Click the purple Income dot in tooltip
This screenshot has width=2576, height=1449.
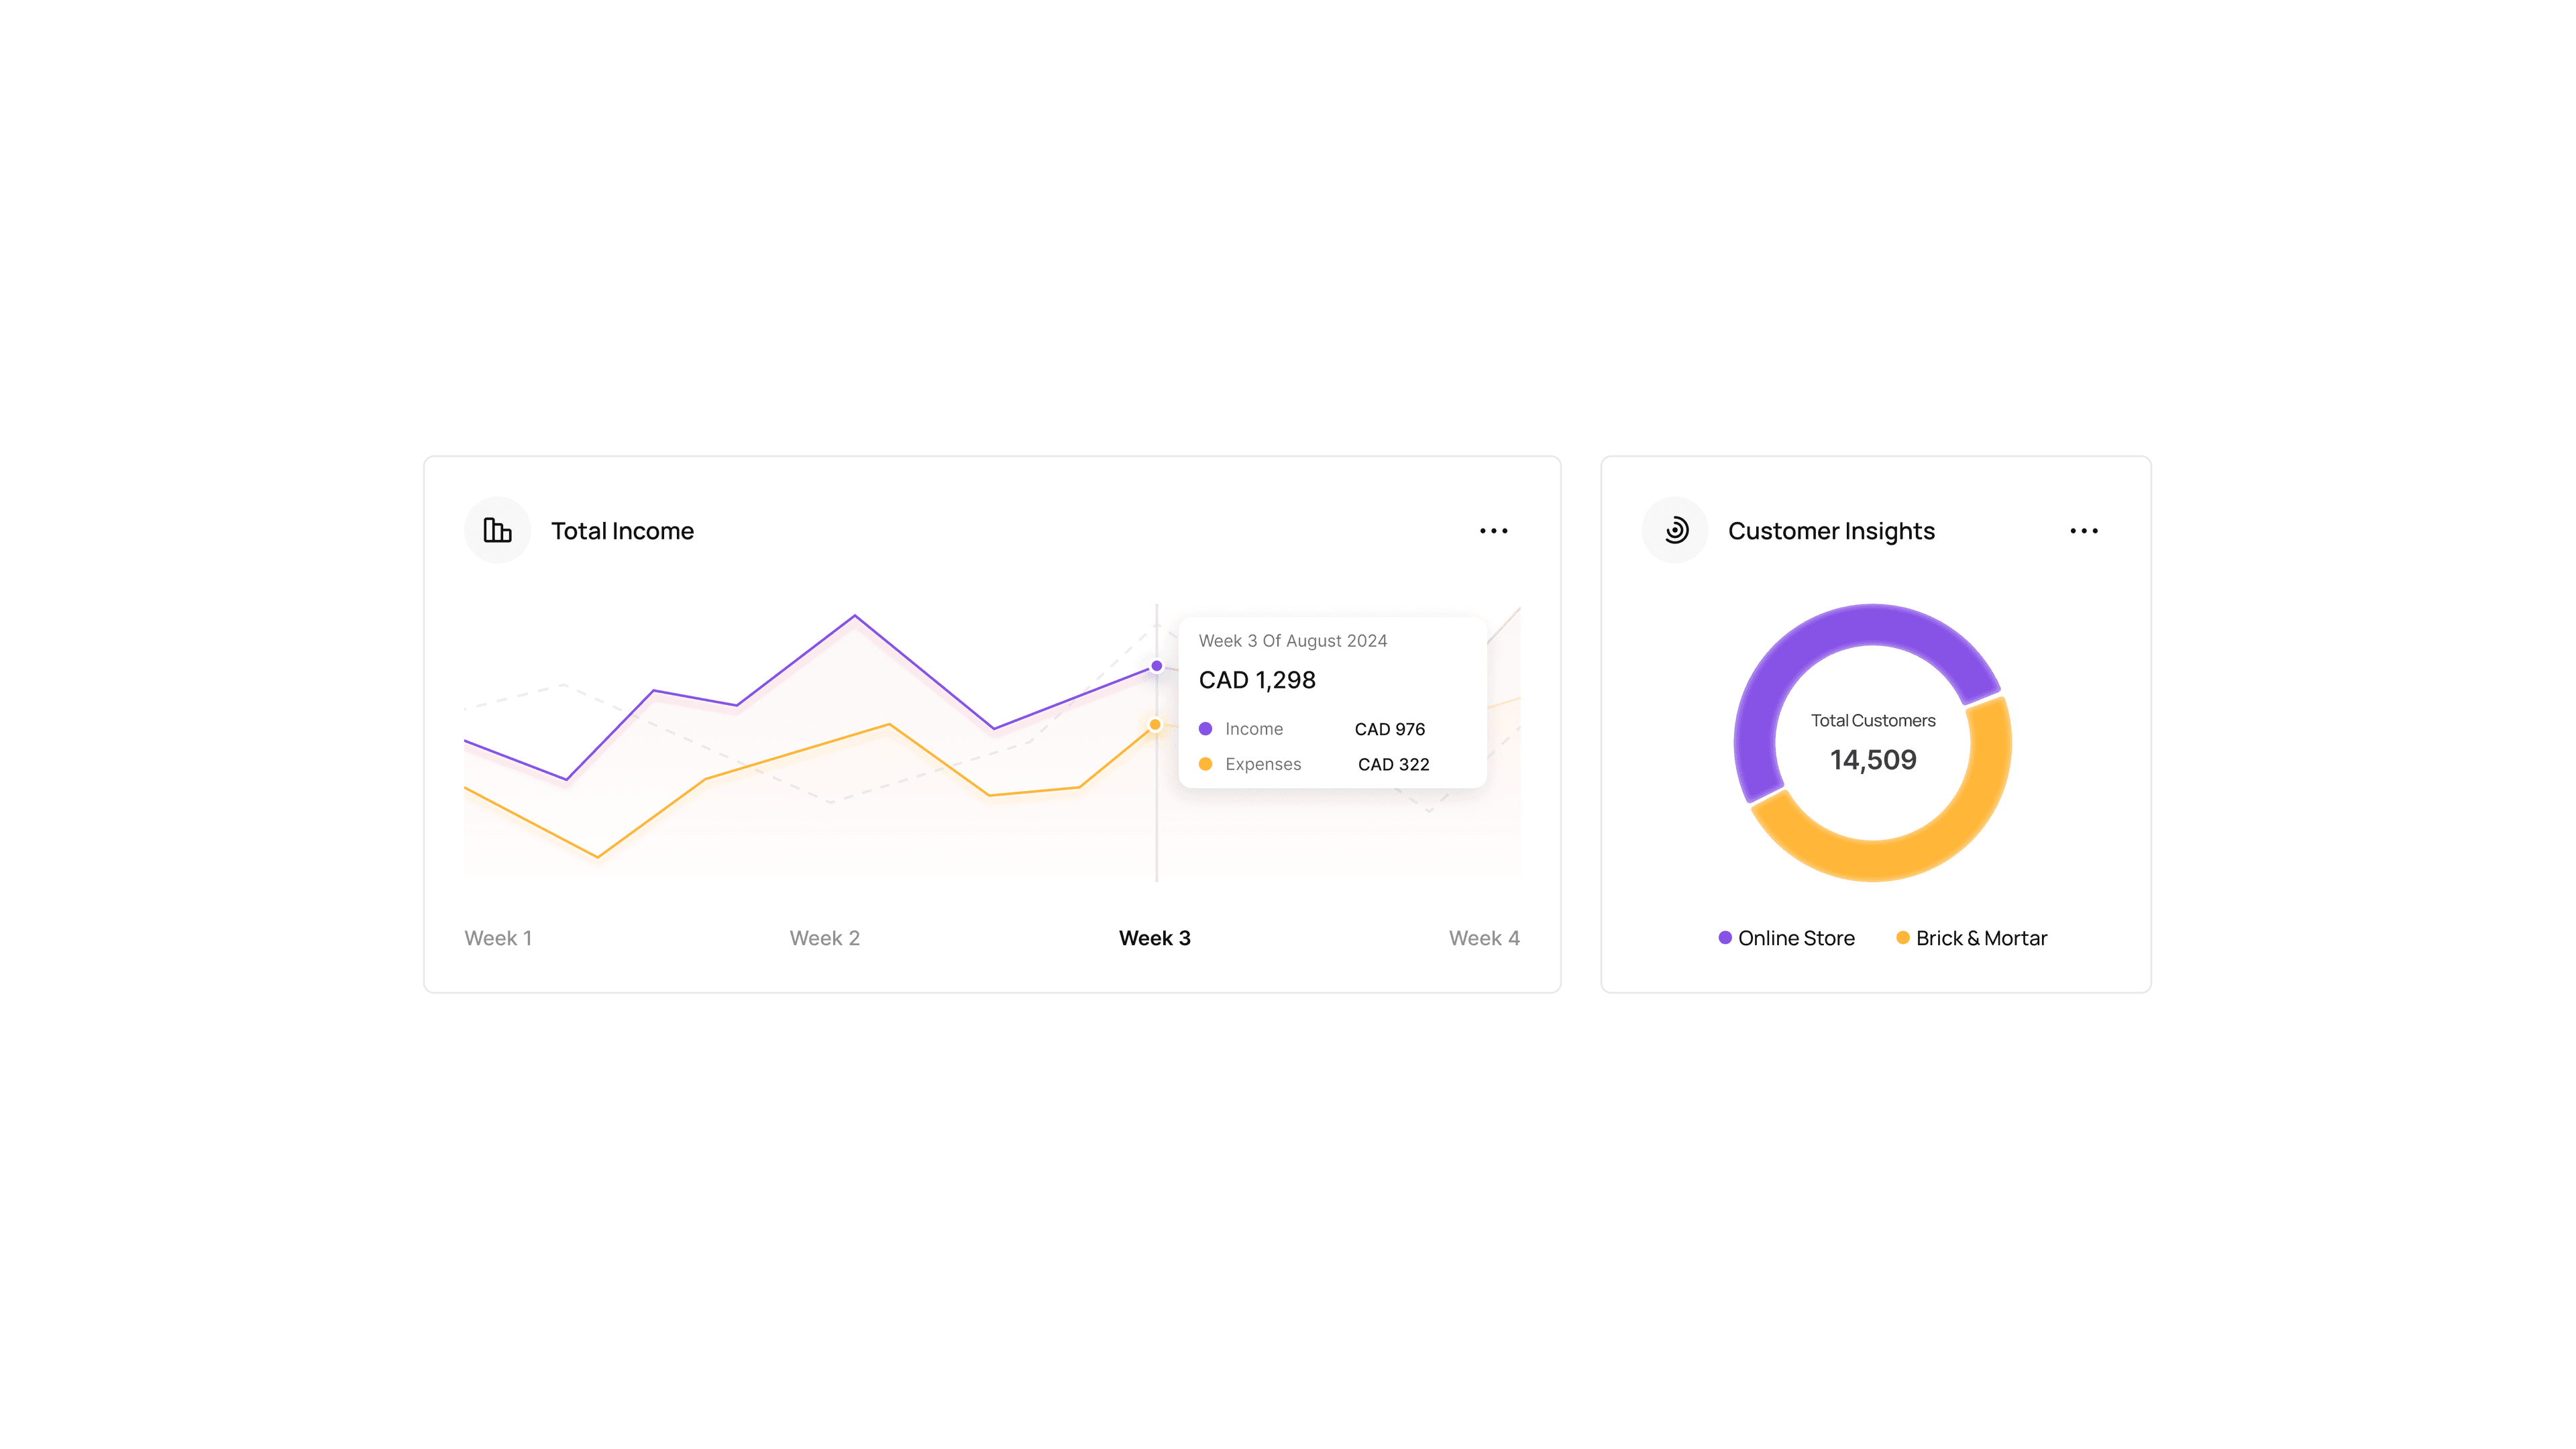pos(1205,729)
